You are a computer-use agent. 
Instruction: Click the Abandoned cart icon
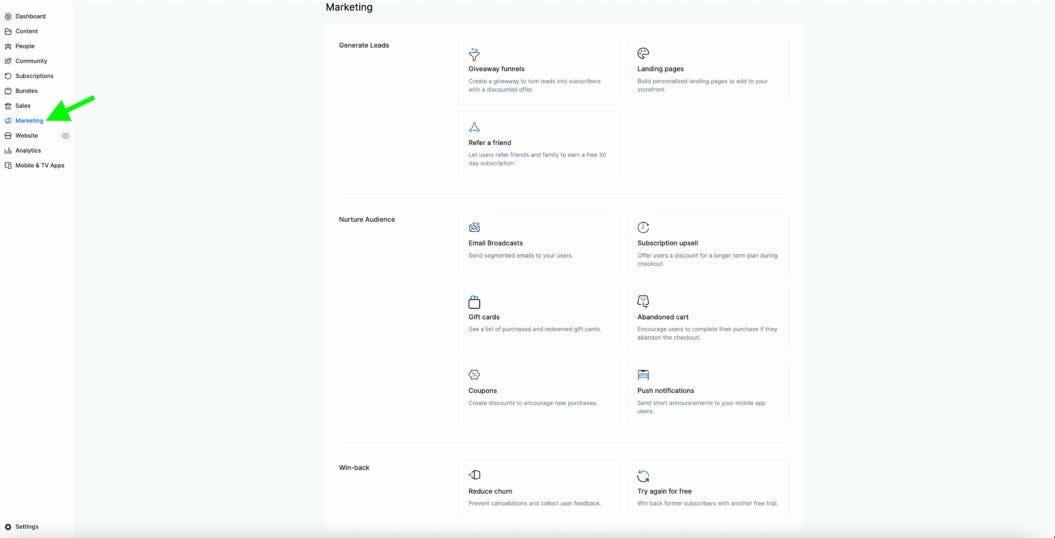[x=643, y=301]
